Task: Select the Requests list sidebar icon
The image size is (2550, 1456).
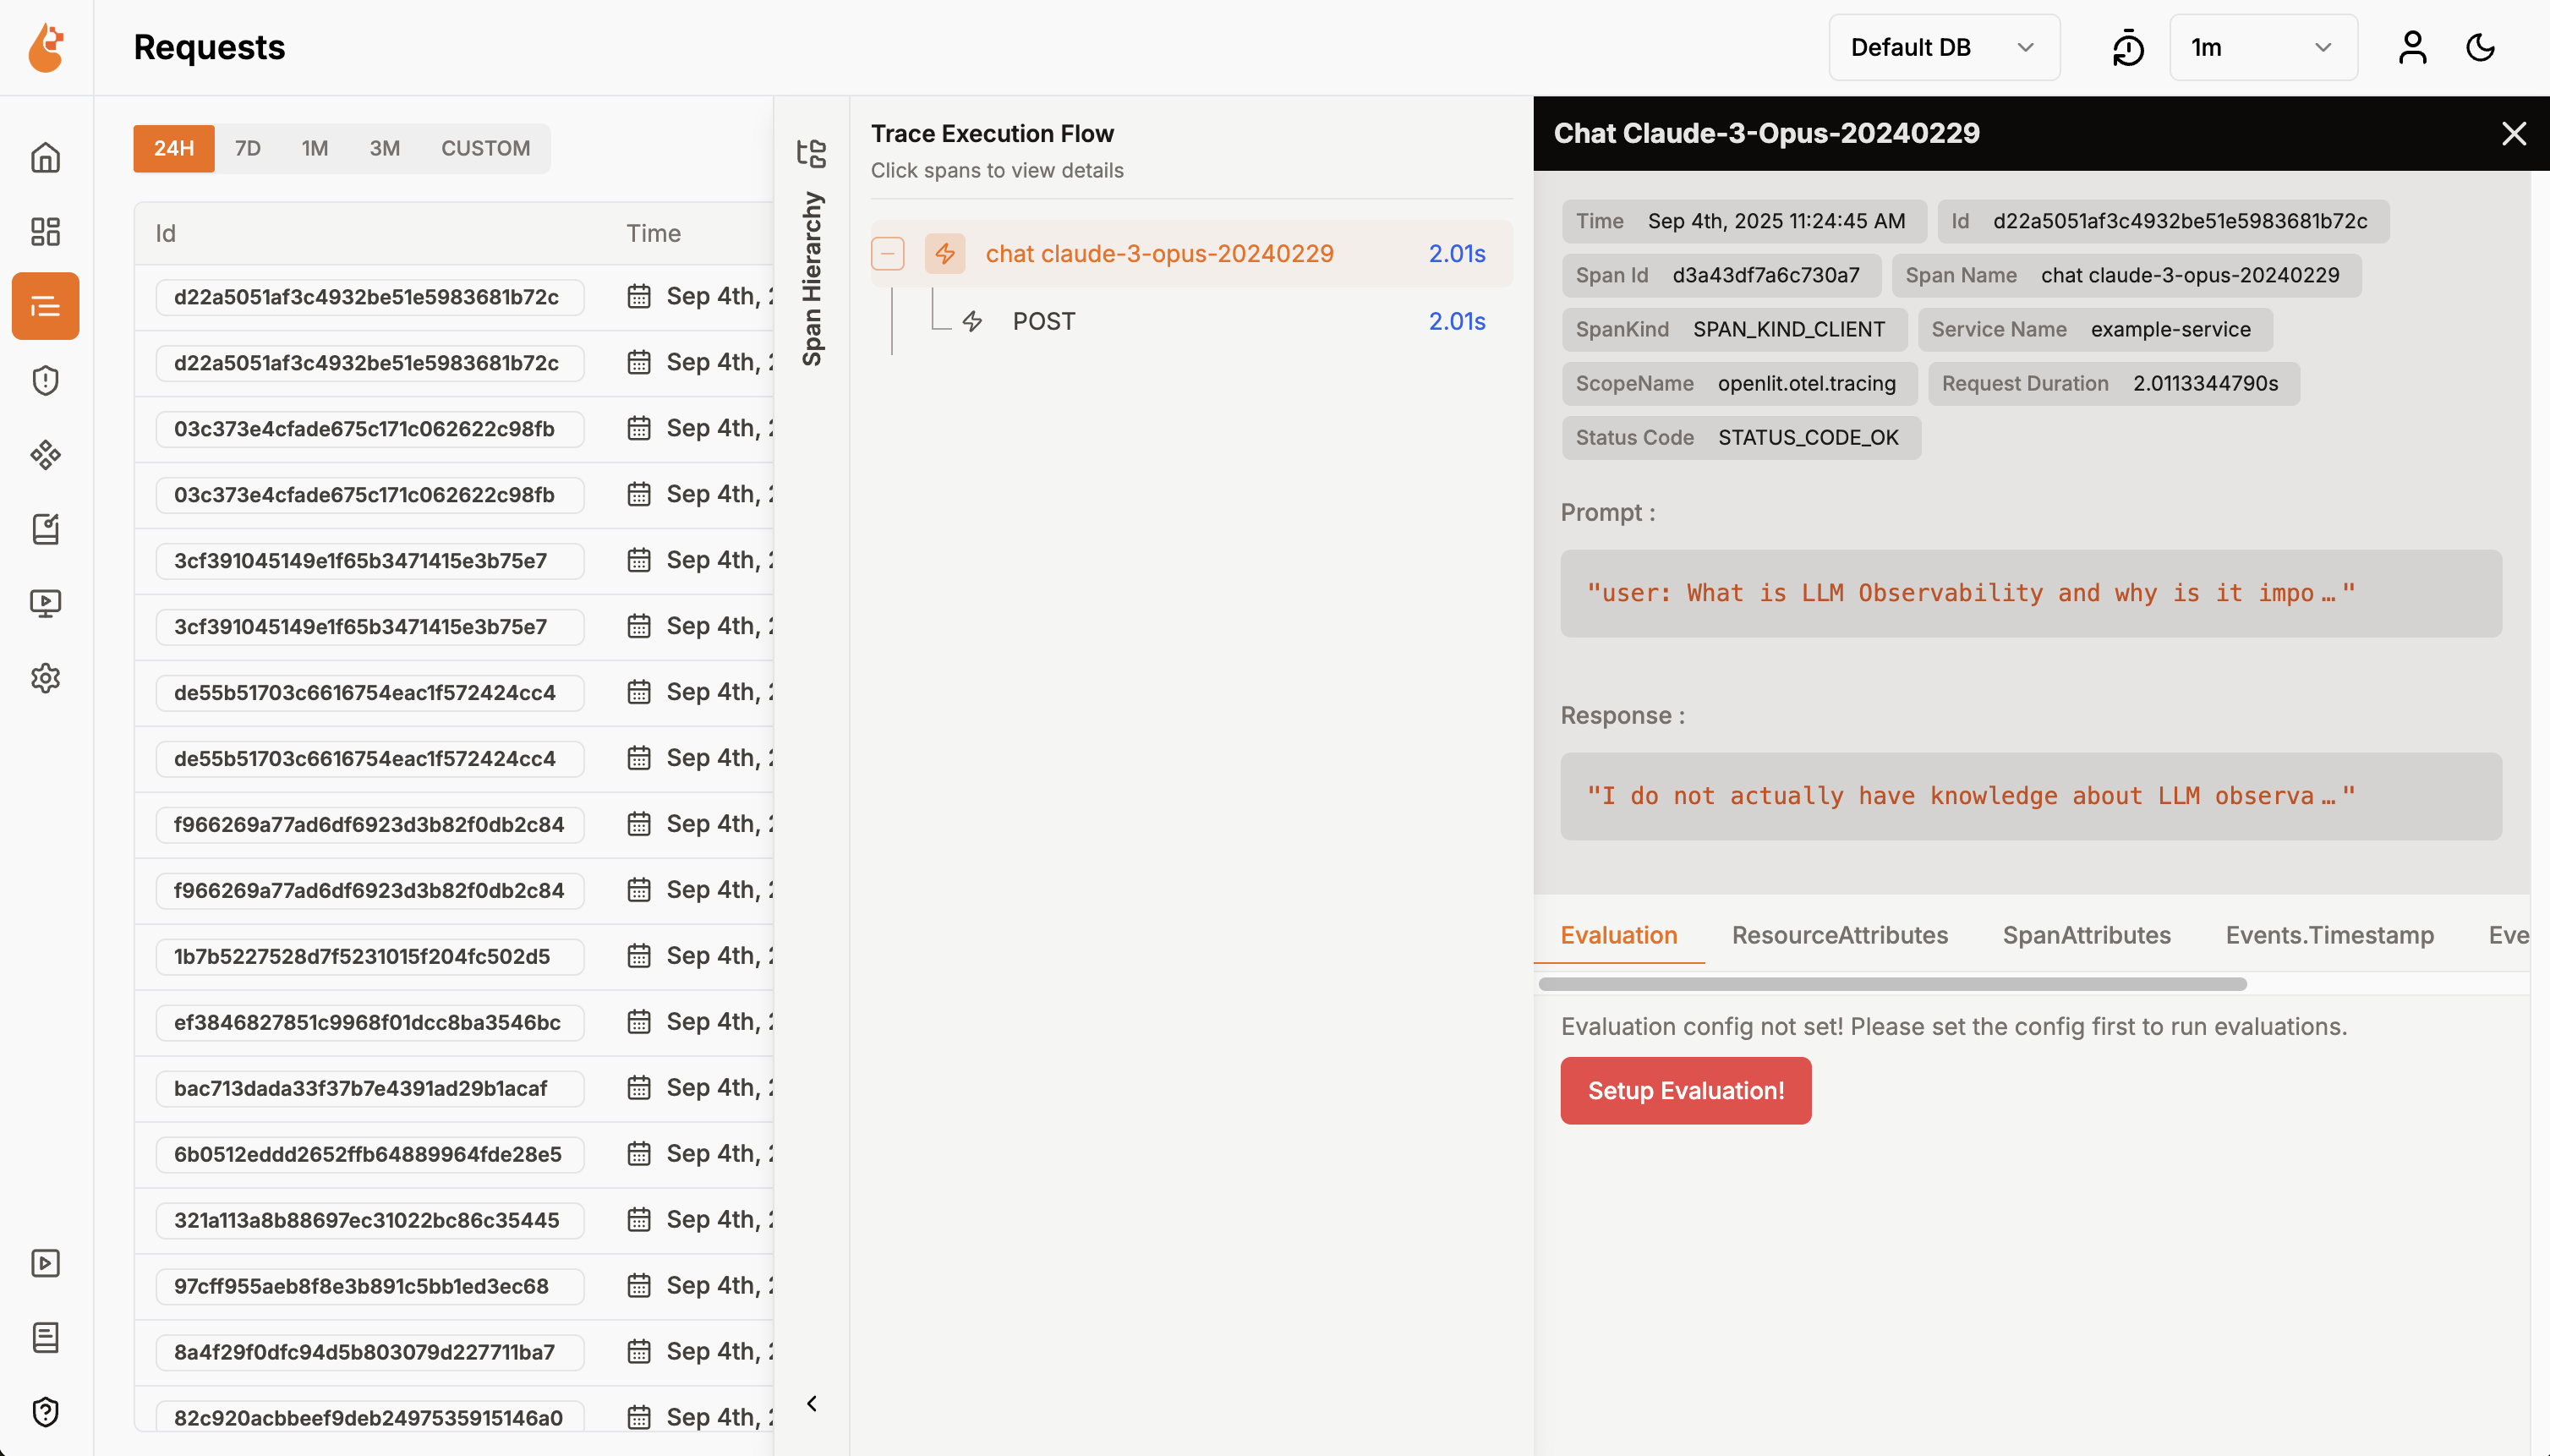Action: [x=46, y=306]
